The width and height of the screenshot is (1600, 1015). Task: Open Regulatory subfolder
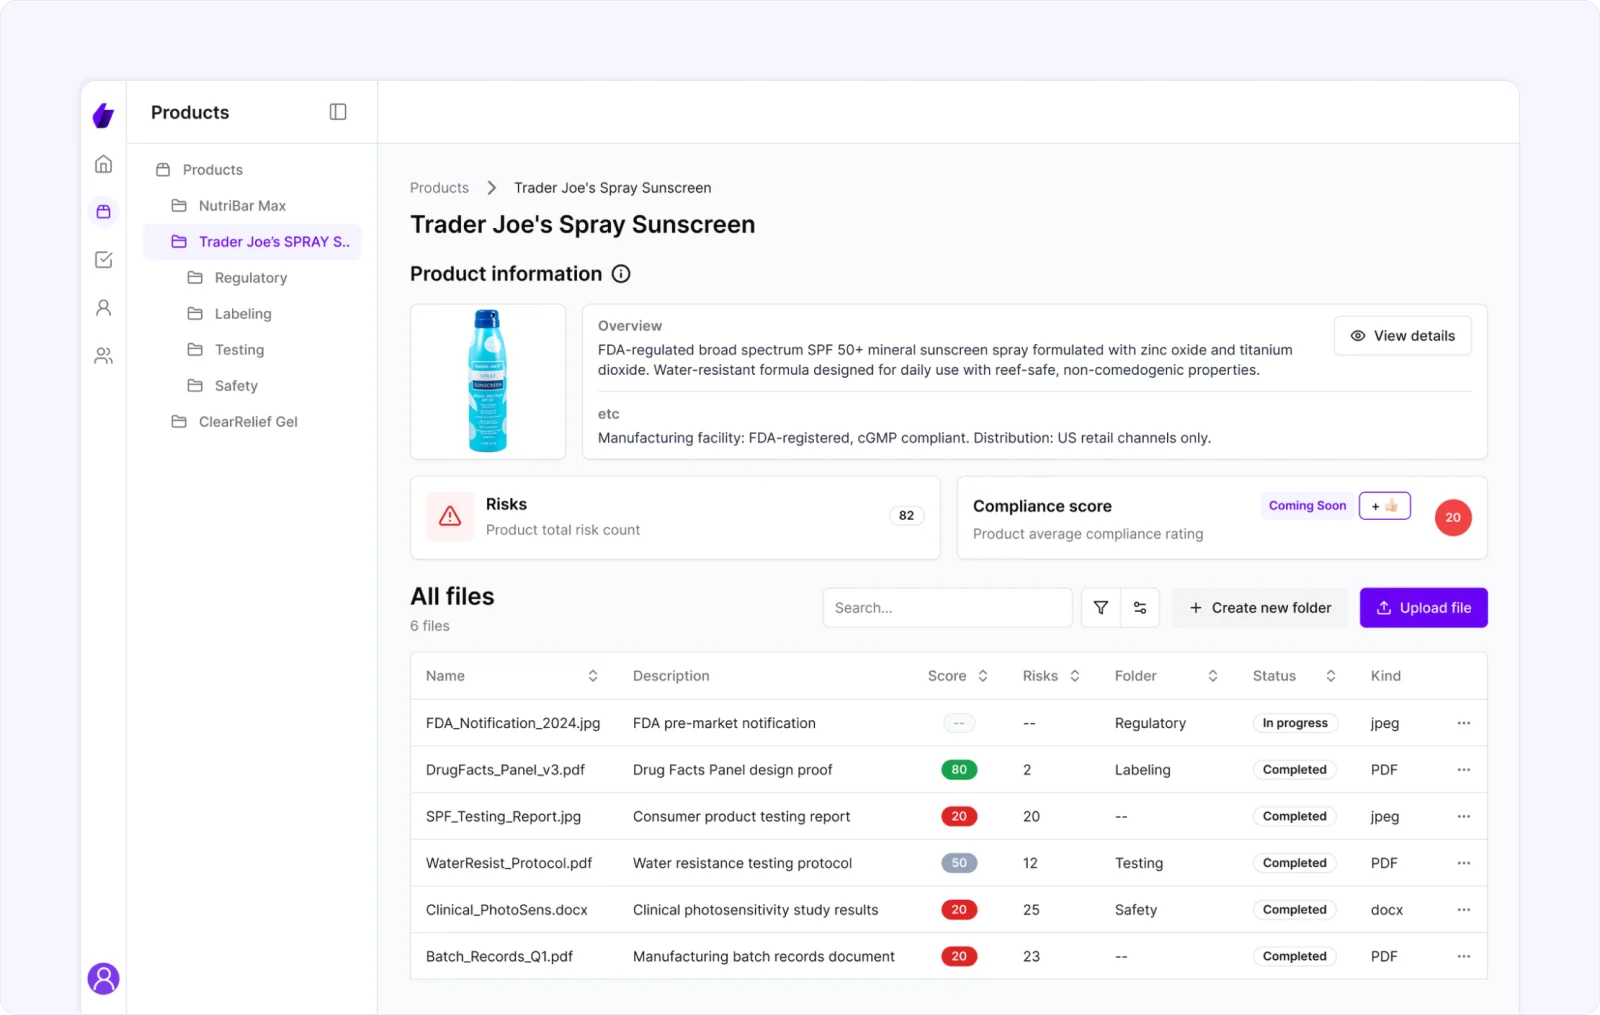252,278
